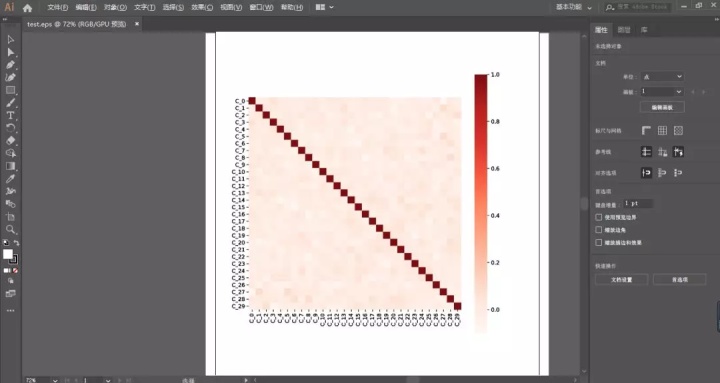720x383 pixels.
Task: Reset to default fill and stroke
Action: click(x=6, y=242)
